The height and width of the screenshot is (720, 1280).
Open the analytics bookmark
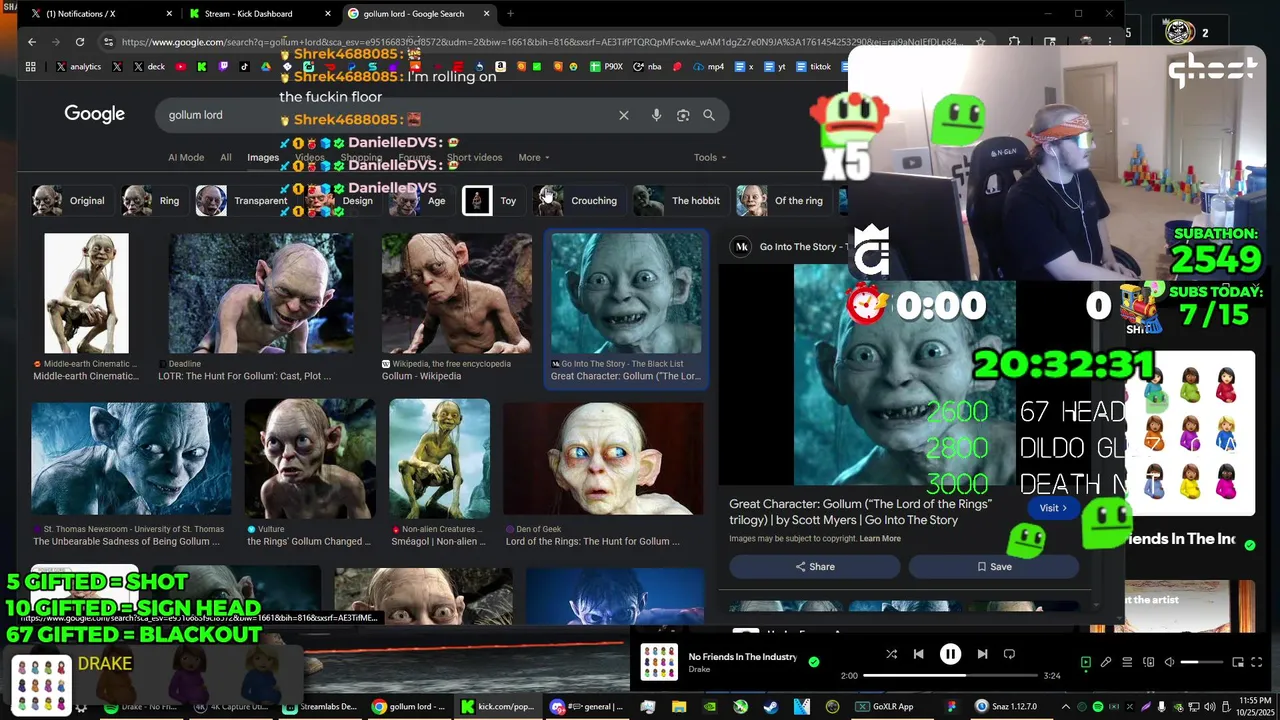click(79, 67)
